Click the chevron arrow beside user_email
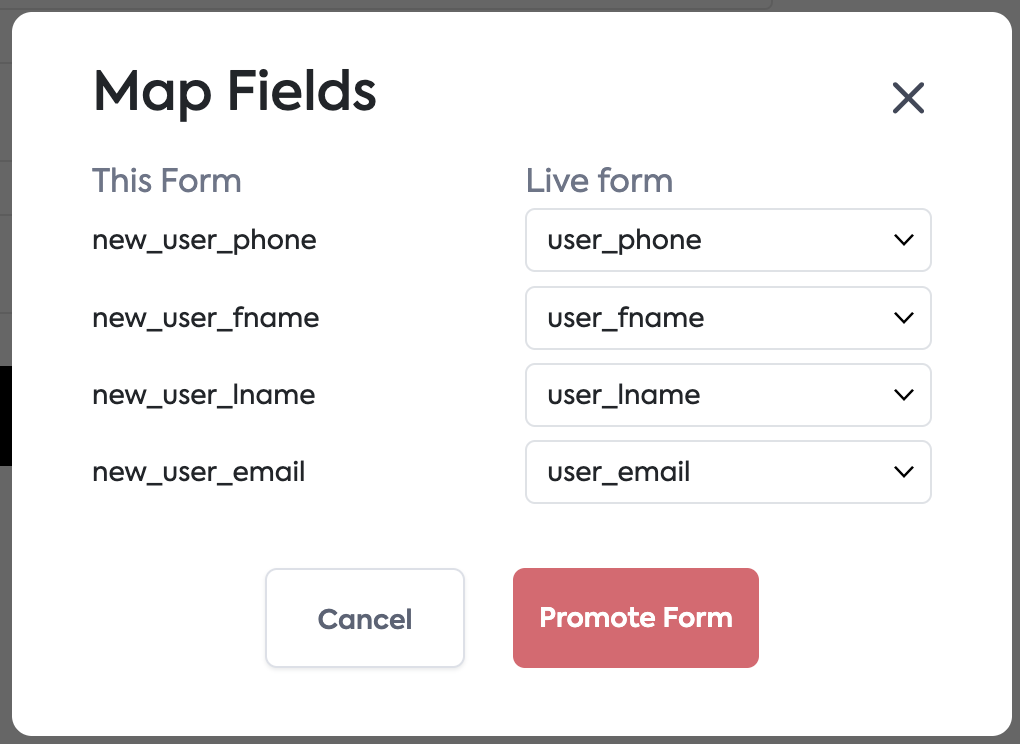The height and width of the screenshot is (744, 1020). (904, 472)
